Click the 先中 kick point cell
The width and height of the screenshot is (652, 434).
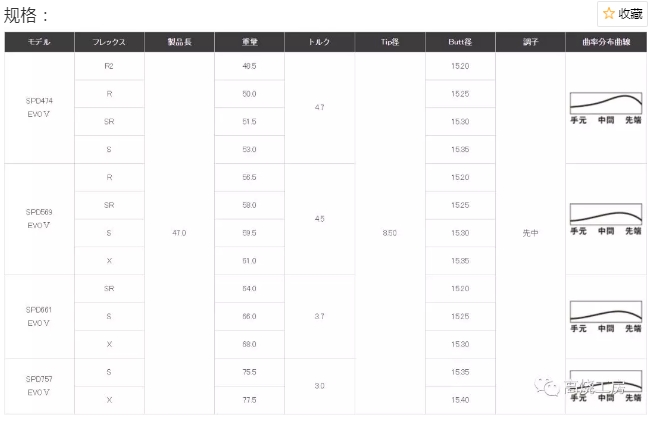tap(529, 233)
